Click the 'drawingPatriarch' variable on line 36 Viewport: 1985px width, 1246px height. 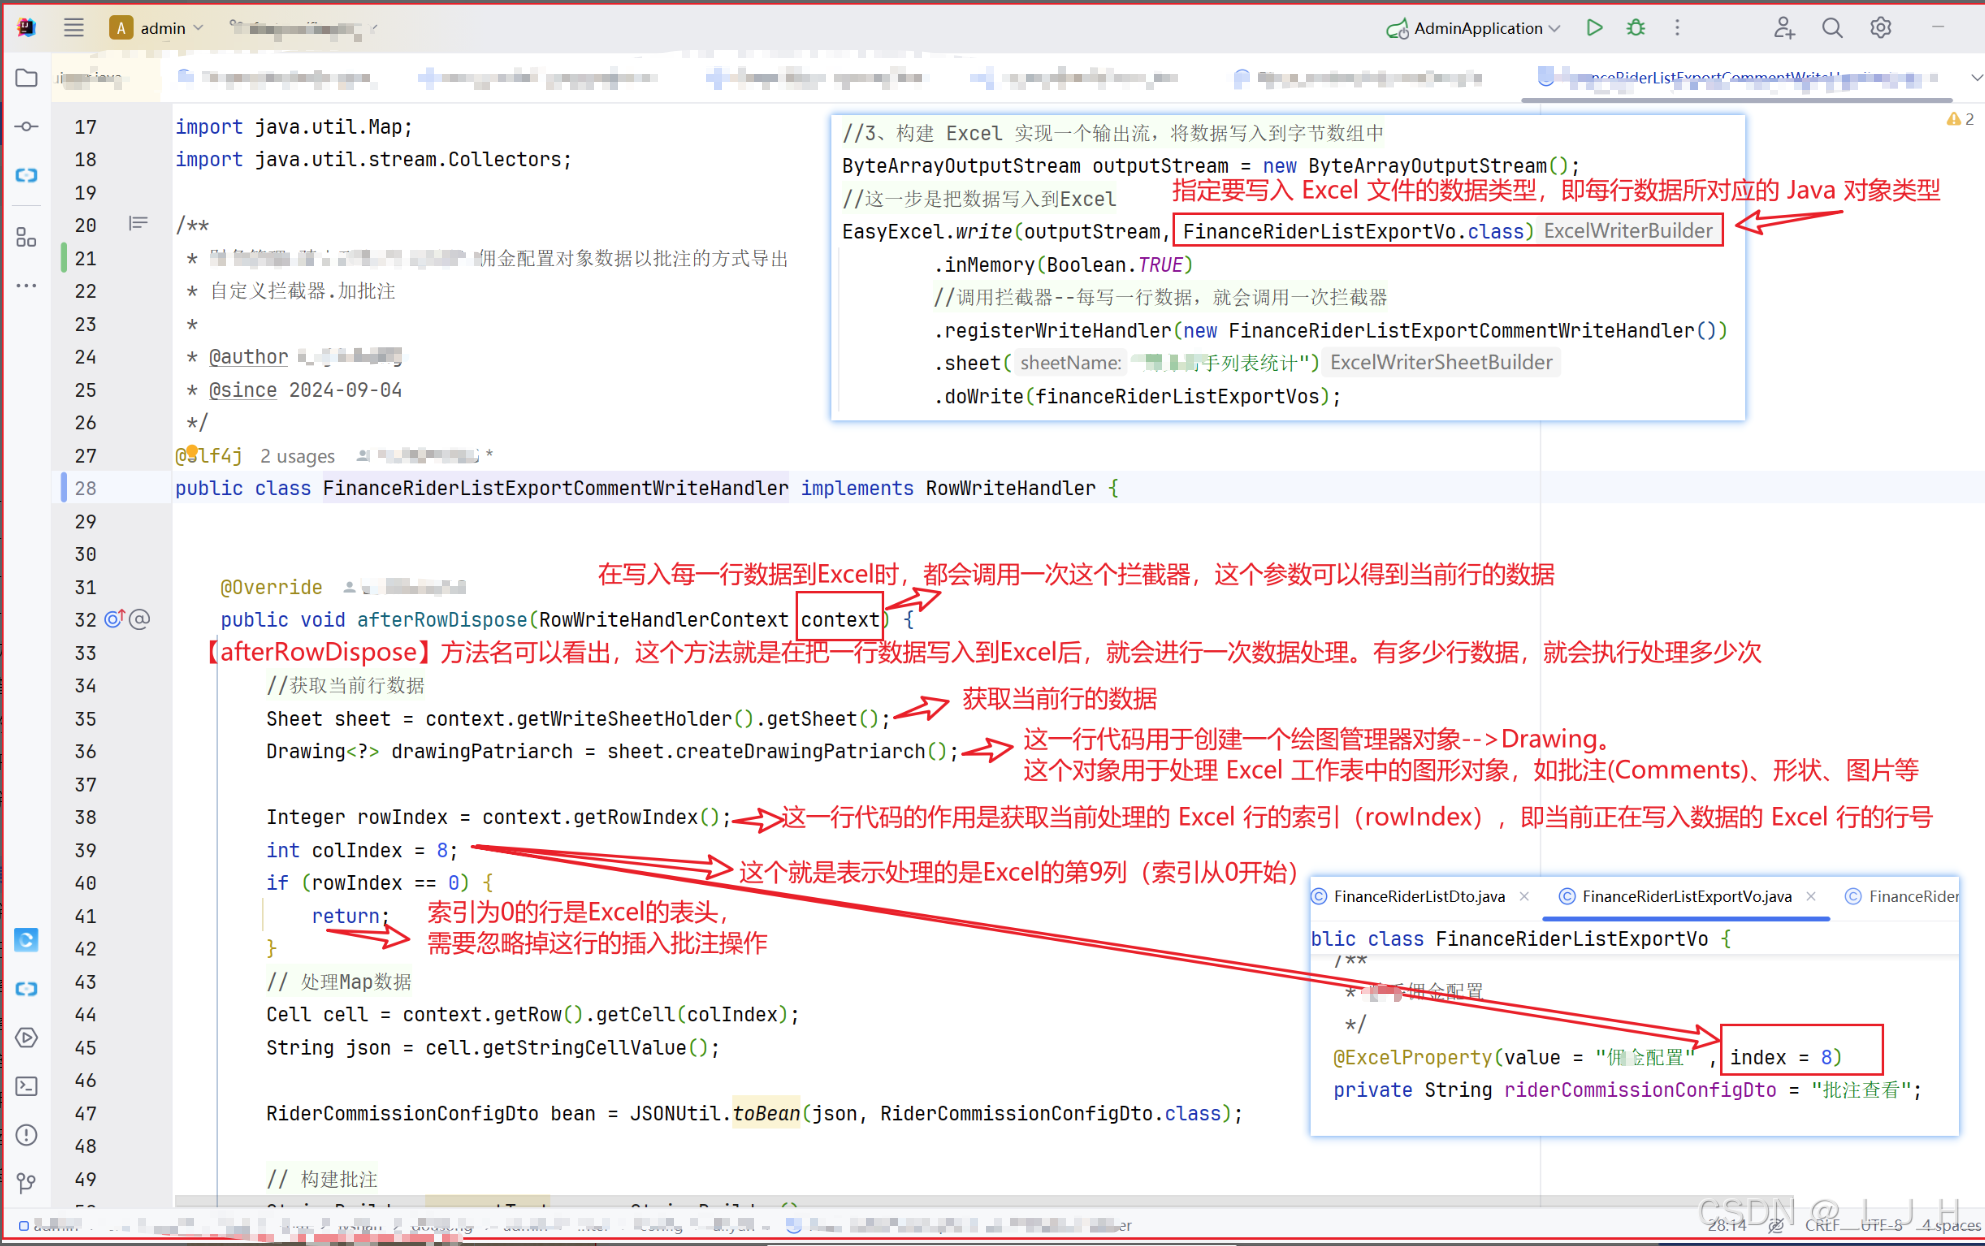pos(482,751)
